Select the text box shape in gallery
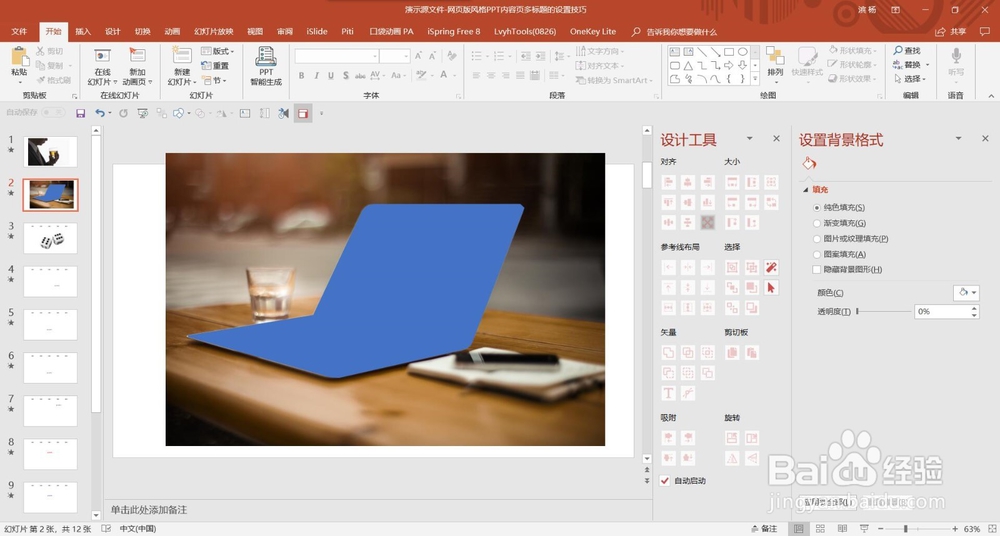 coord(675,52)
